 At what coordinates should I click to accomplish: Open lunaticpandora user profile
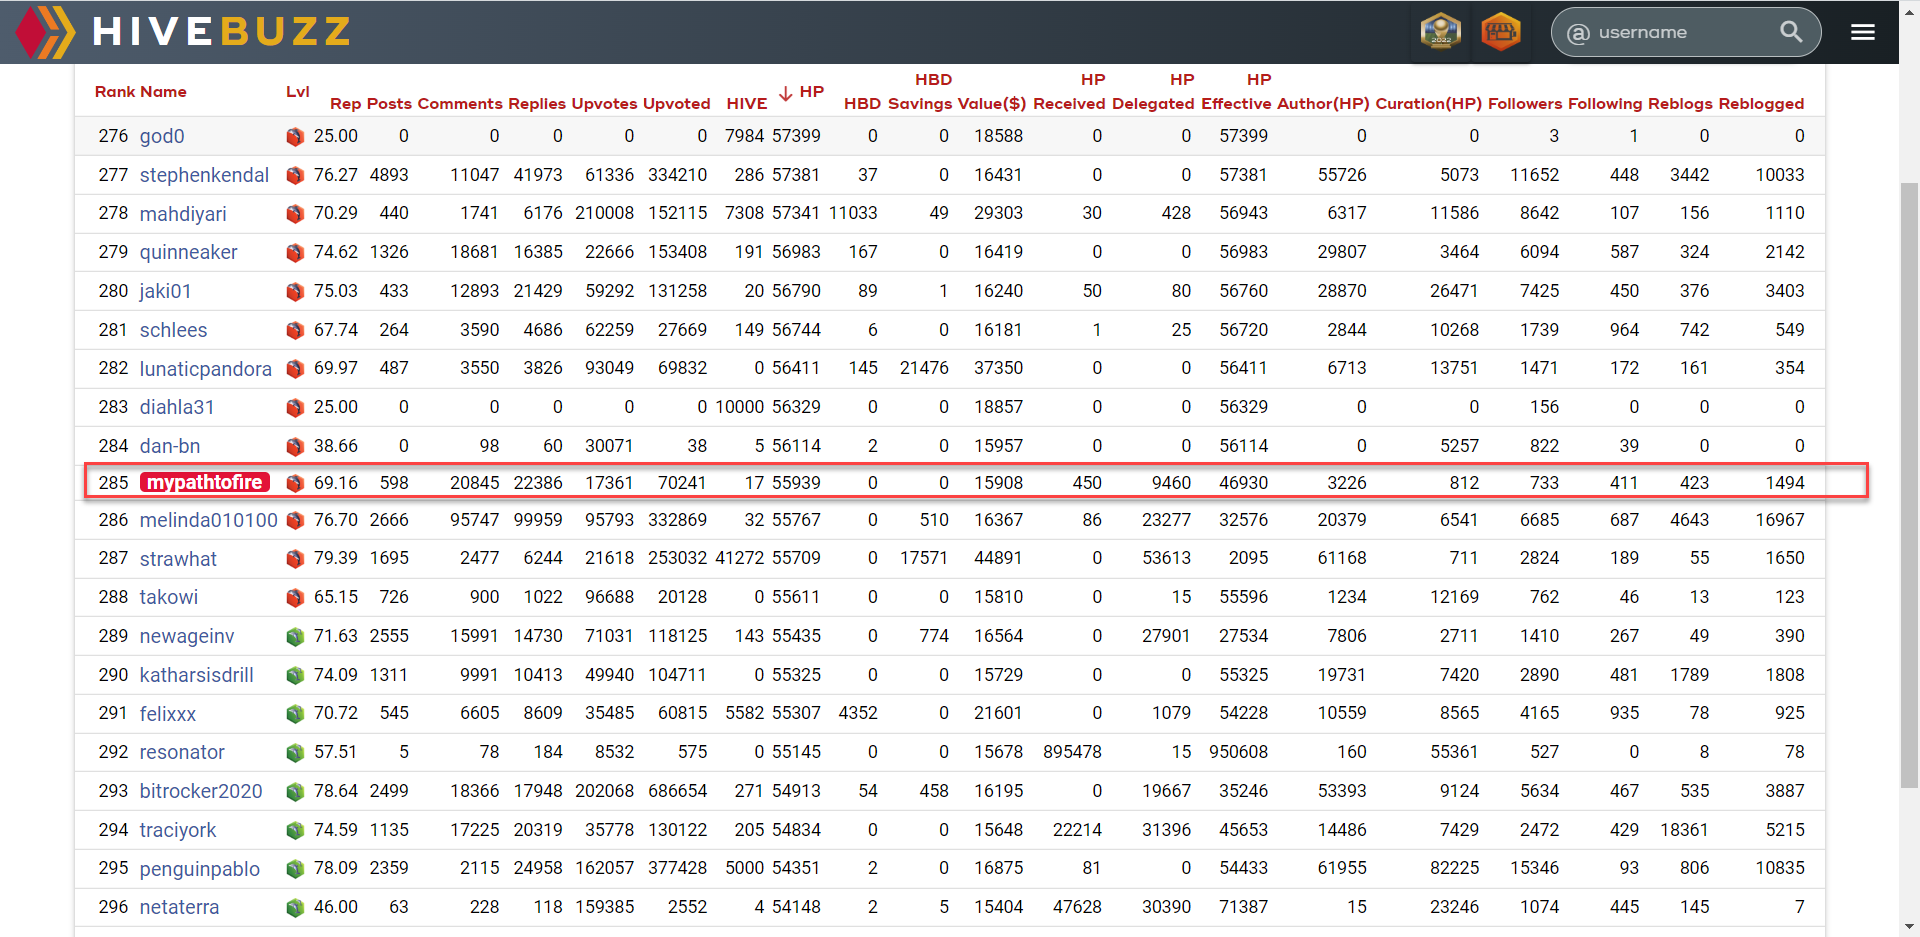click(205, 369)
